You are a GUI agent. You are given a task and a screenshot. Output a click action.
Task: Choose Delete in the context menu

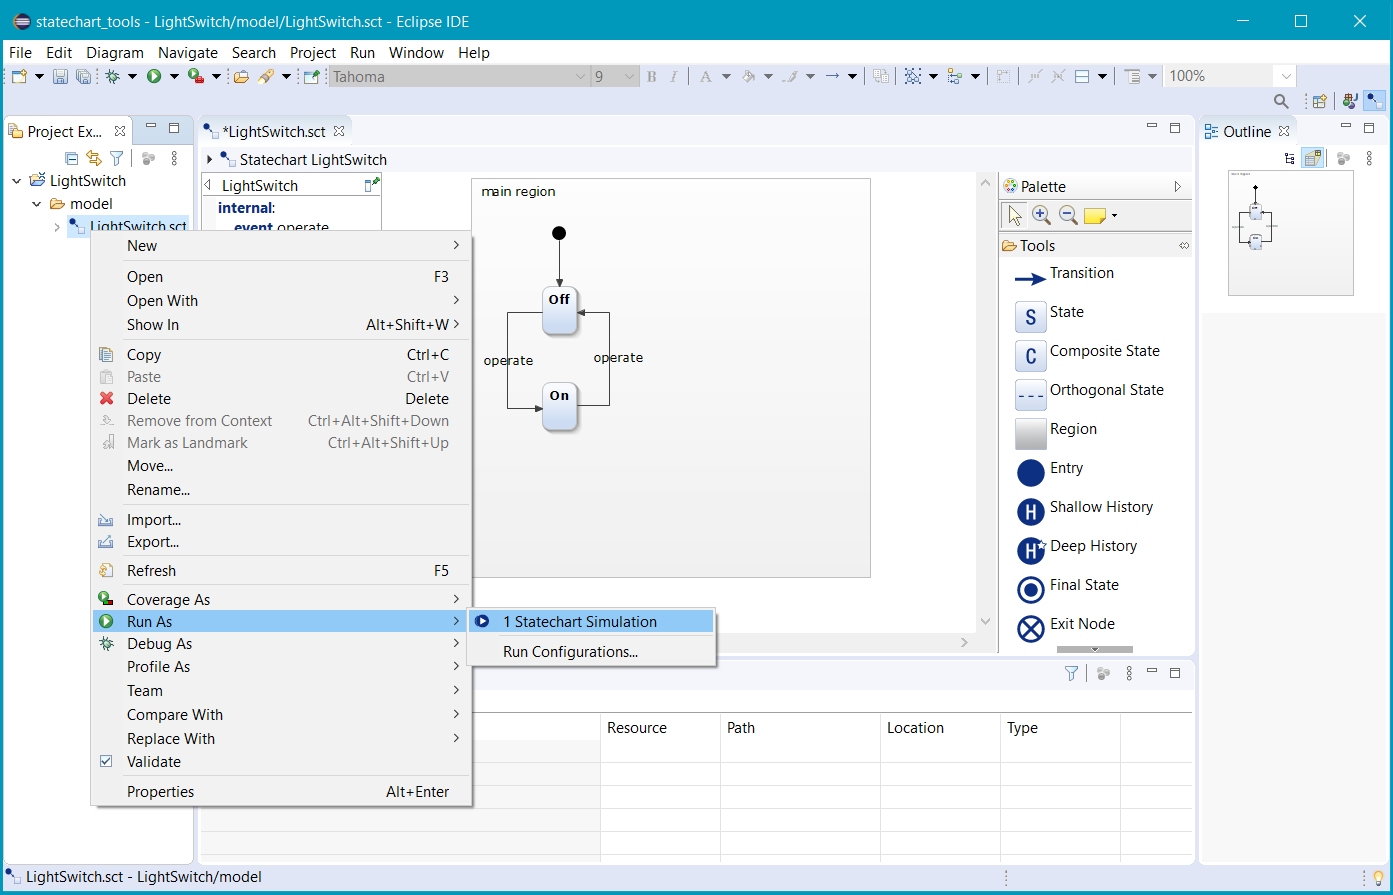[x=281, y=399]
